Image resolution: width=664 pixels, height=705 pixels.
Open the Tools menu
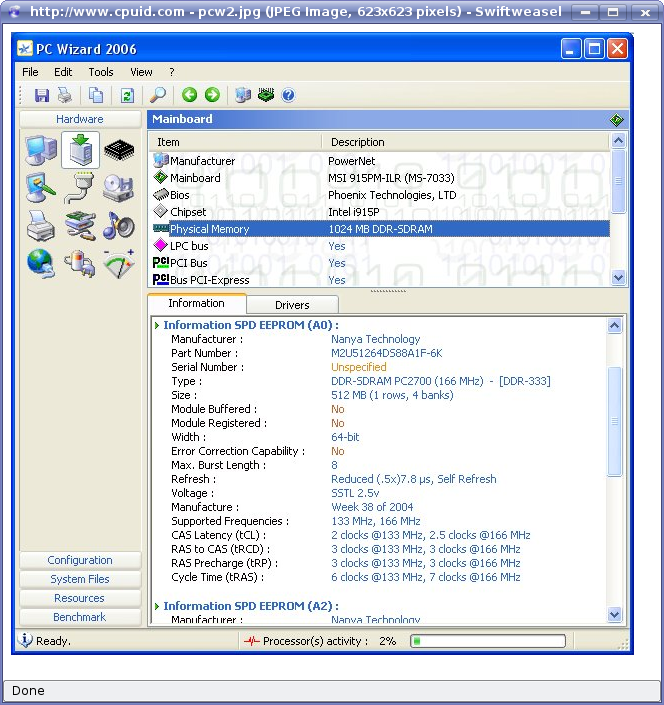(x=101, y=72)
